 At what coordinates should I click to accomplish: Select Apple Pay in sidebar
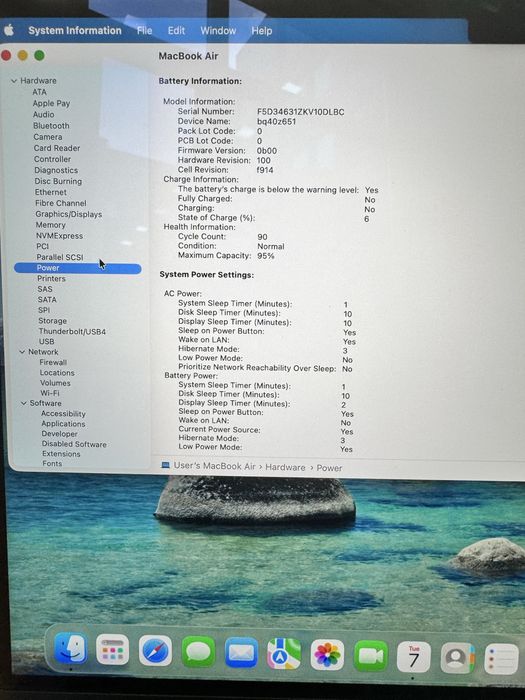point(51,103)
